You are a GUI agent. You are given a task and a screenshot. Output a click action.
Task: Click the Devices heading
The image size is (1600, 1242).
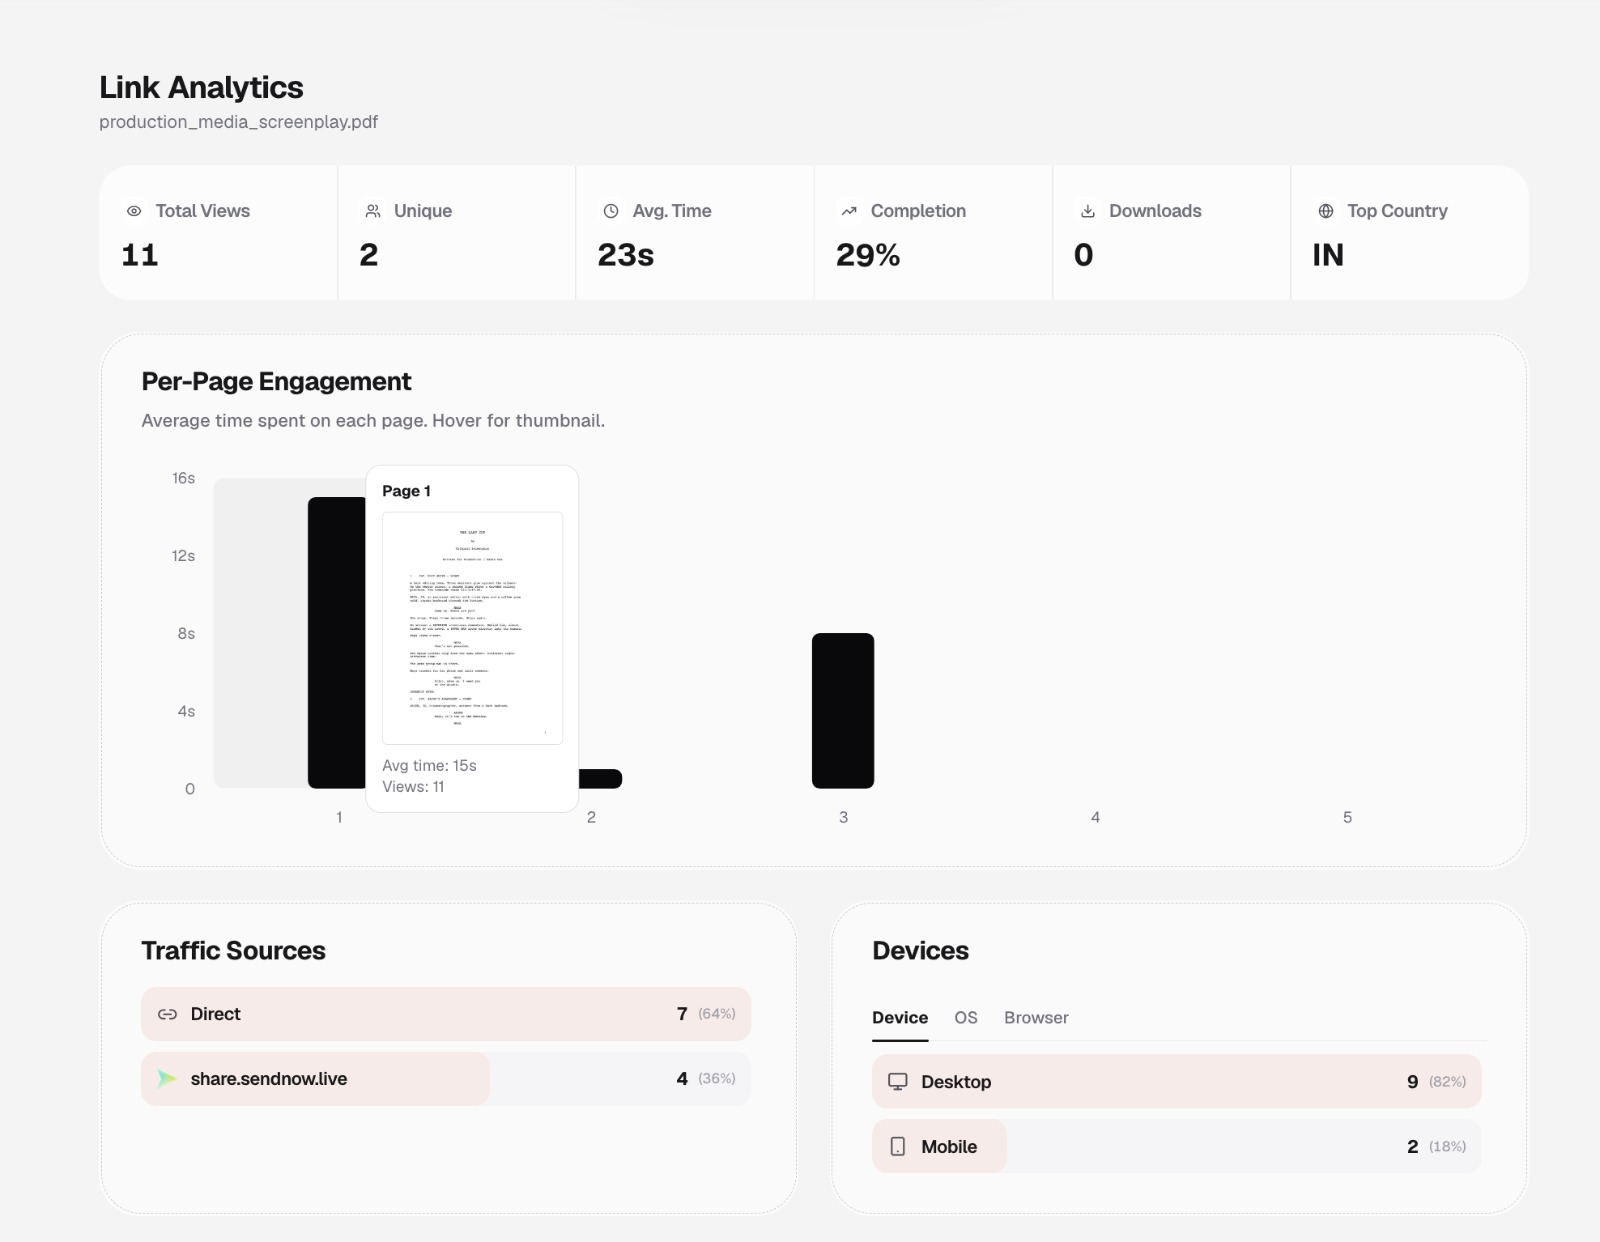tap(920, 951)
